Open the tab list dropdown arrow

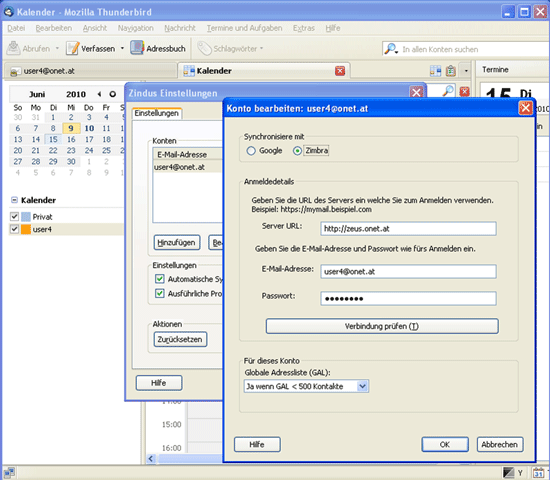466,71
